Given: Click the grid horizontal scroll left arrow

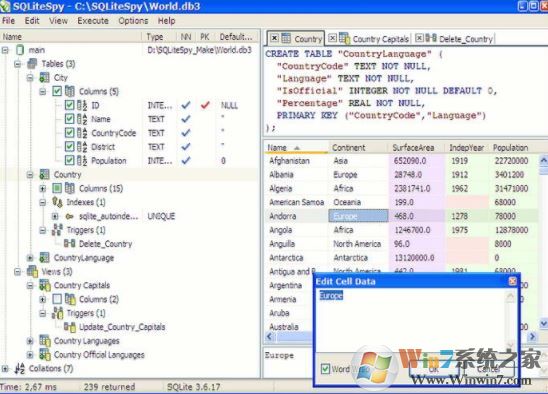Looking at the screenshot, I should coord(269,336).
